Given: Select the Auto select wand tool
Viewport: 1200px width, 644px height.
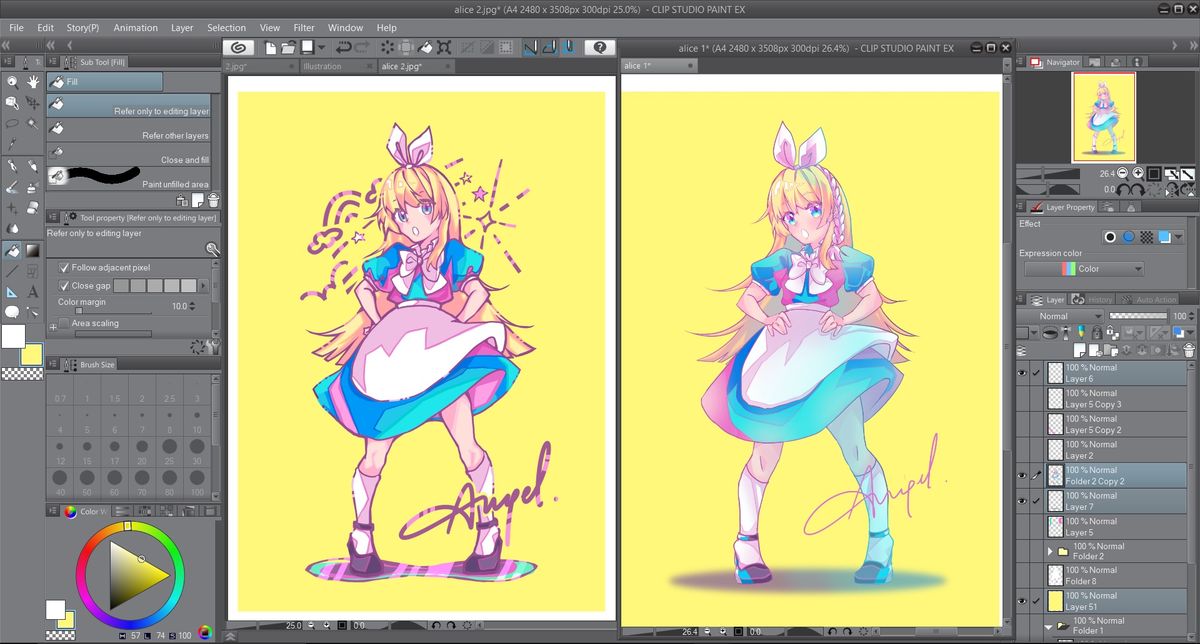Looking at the screenshot, I should (x=33, y=124).
